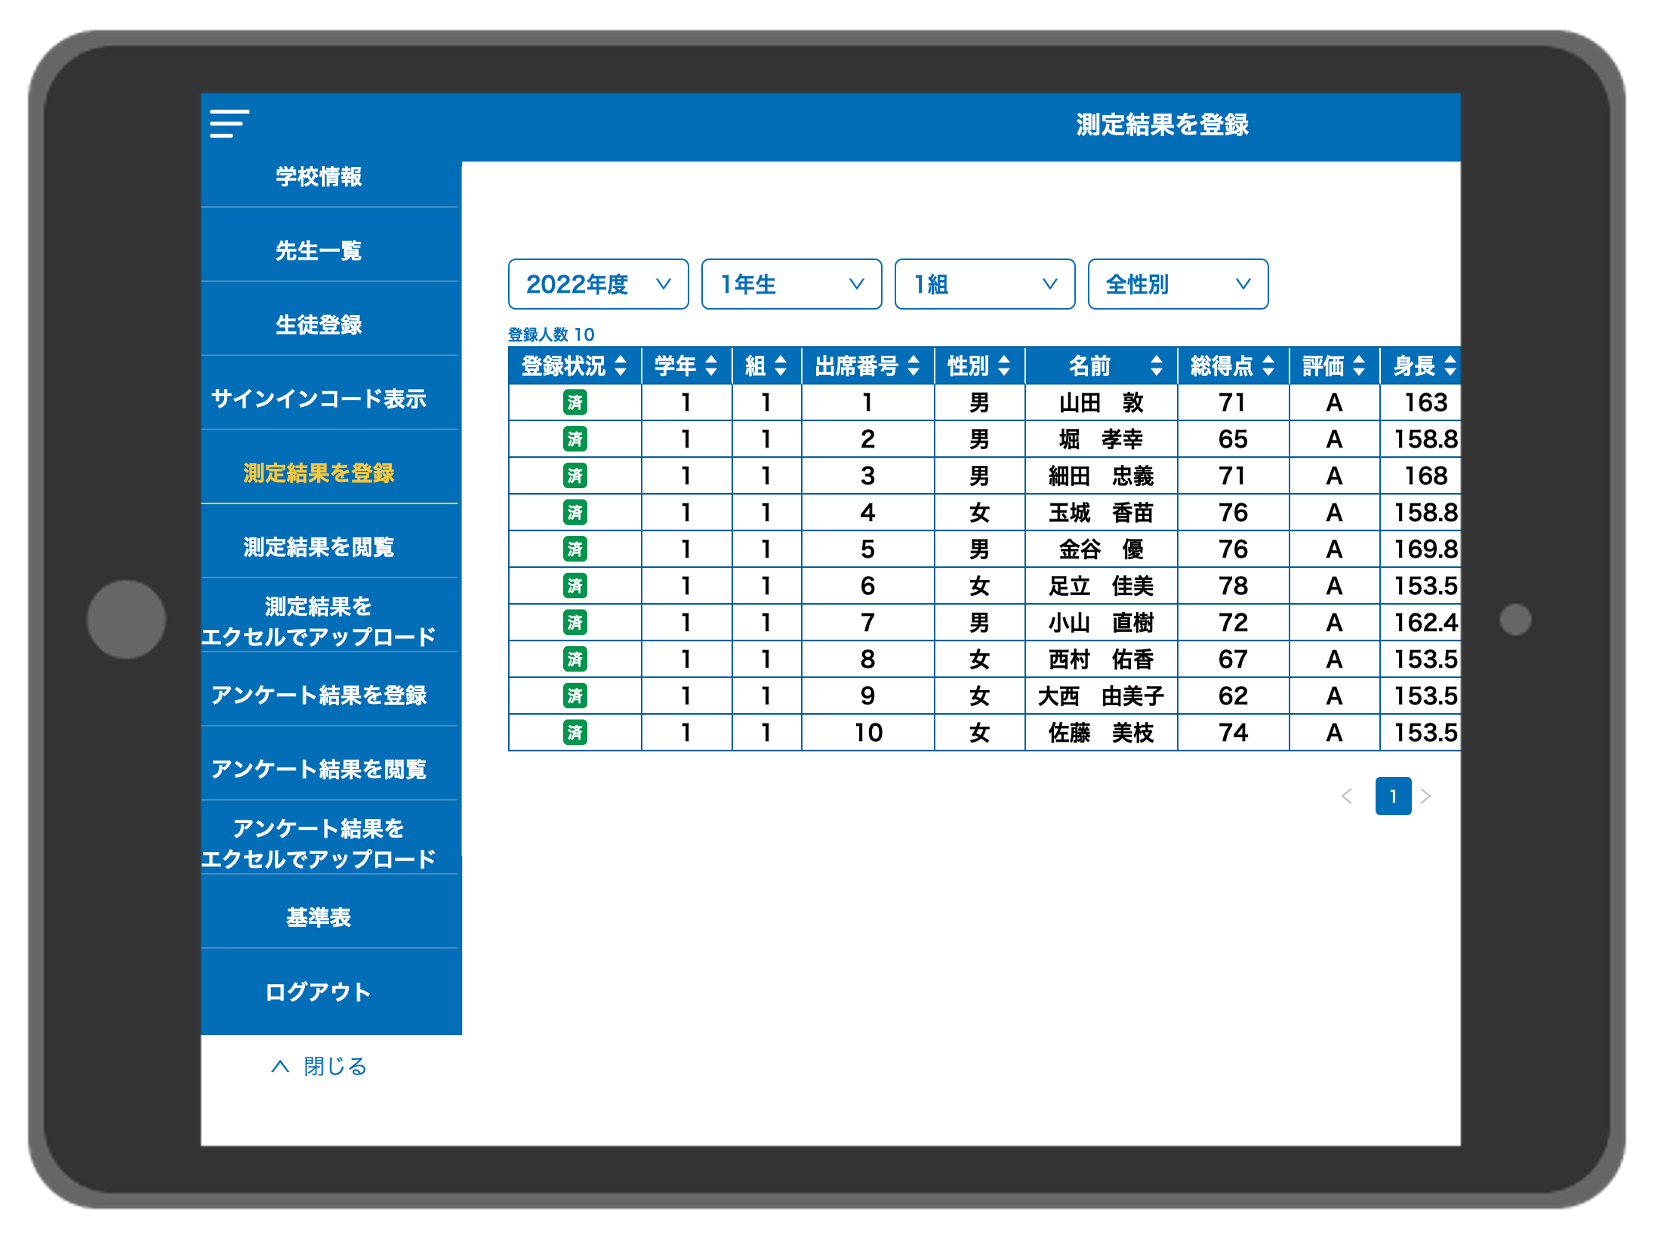
Task: Click total score 62 for 大西 由美子
Action: (x=1233, y=696)
